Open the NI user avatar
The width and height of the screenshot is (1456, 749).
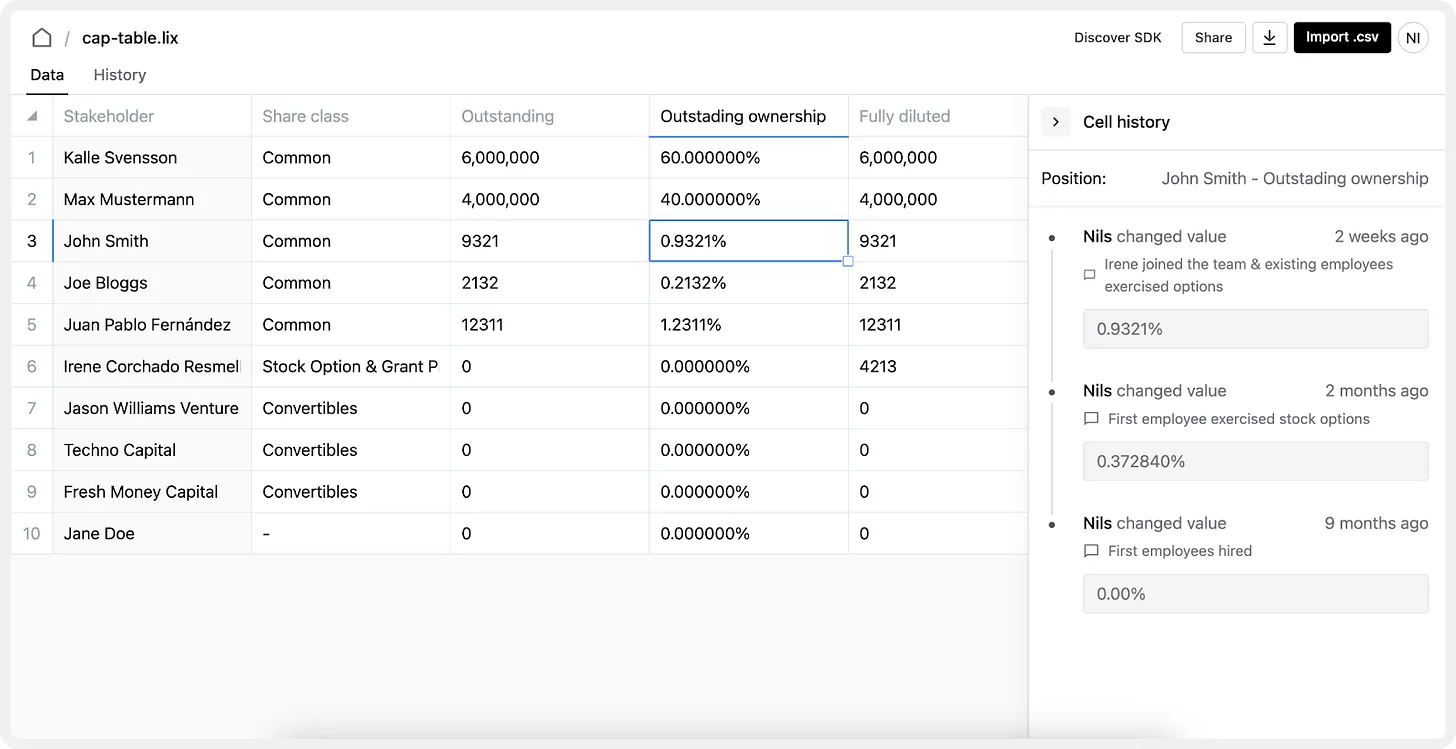pyautogui.click(x=1413, y=38)
